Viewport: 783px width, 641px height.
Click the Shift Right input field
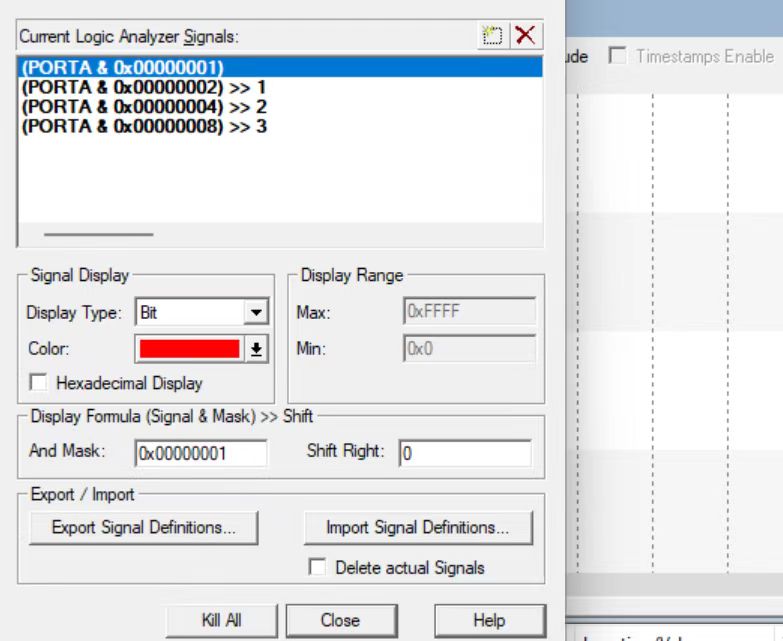point(465,453)
